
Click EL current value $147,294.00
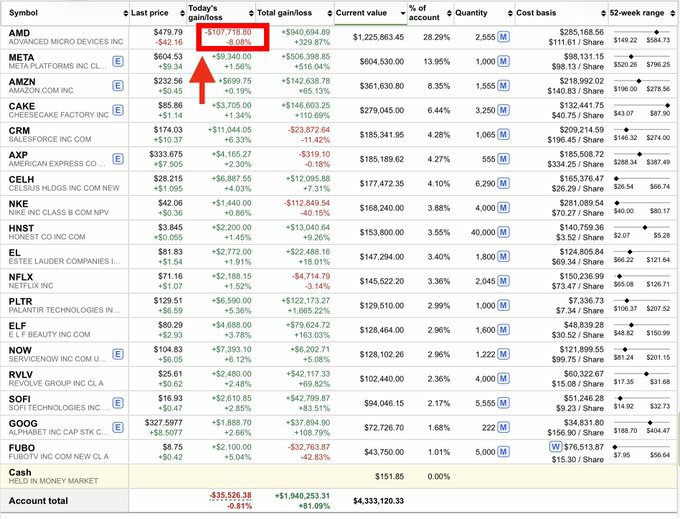382,257
